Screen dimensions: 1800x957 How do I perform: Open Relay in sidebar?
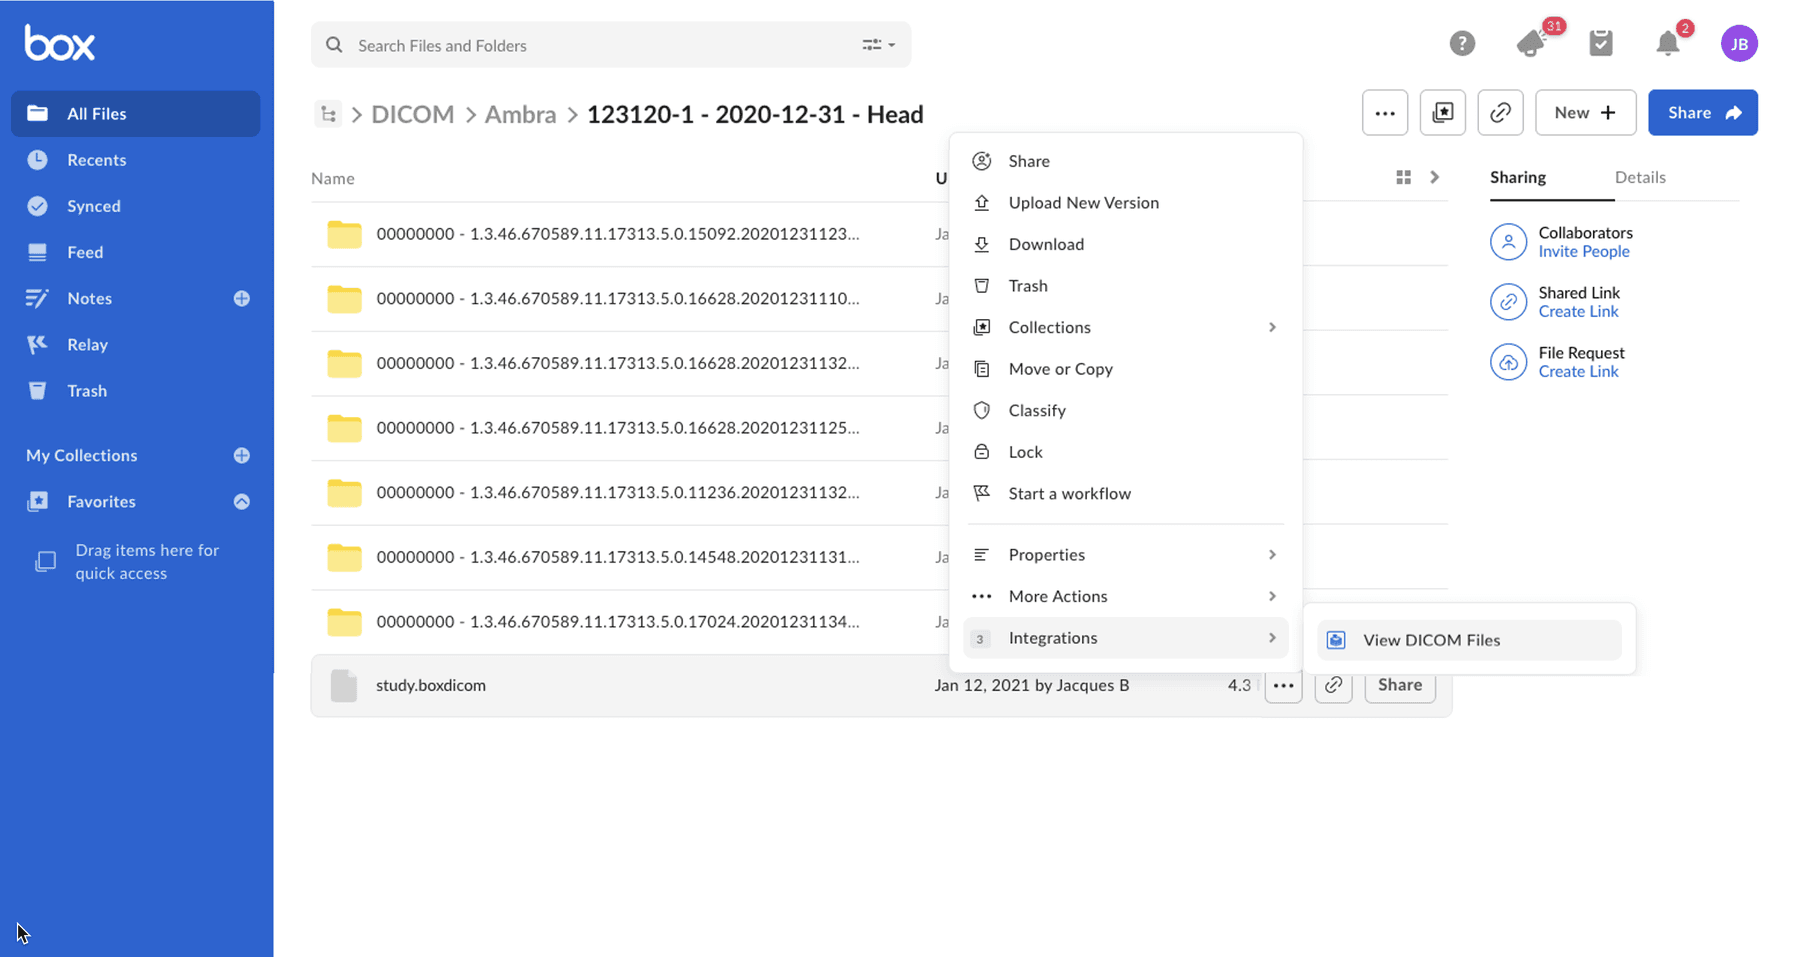point(136,345)
